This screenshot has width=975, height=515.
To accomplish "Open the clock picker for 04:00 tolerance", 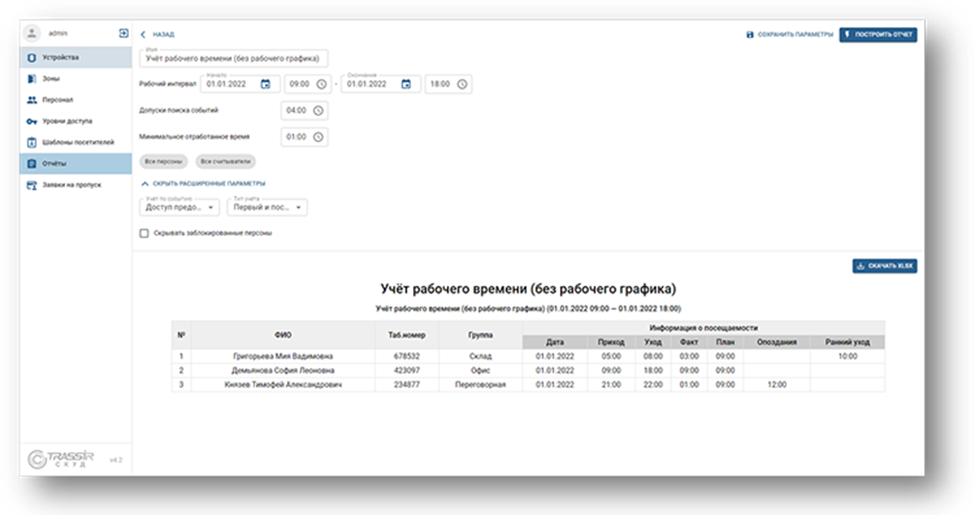I will [318, 111].
